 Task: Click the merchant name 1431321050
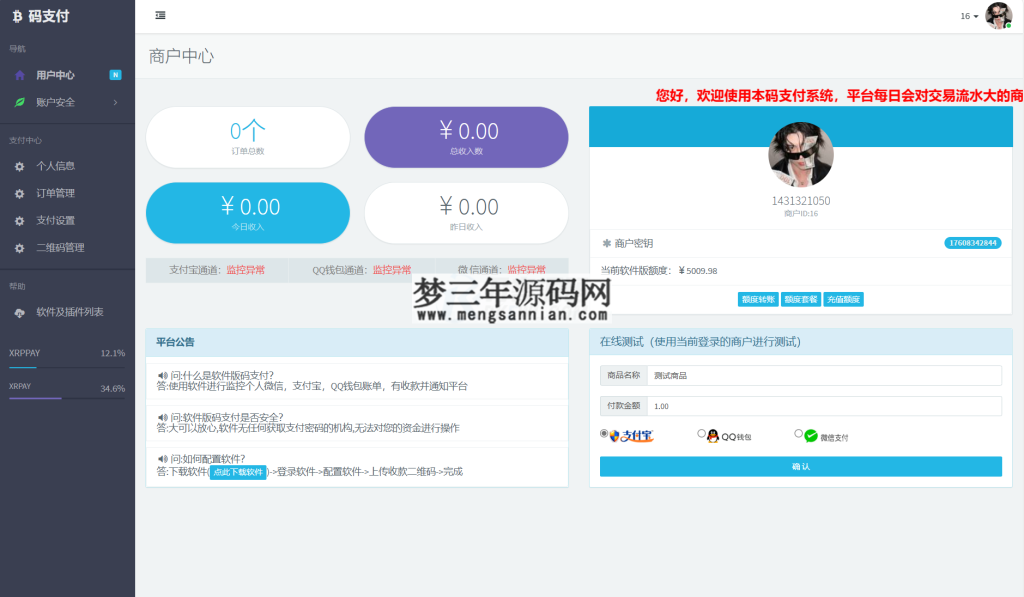[x=801, y=201]
